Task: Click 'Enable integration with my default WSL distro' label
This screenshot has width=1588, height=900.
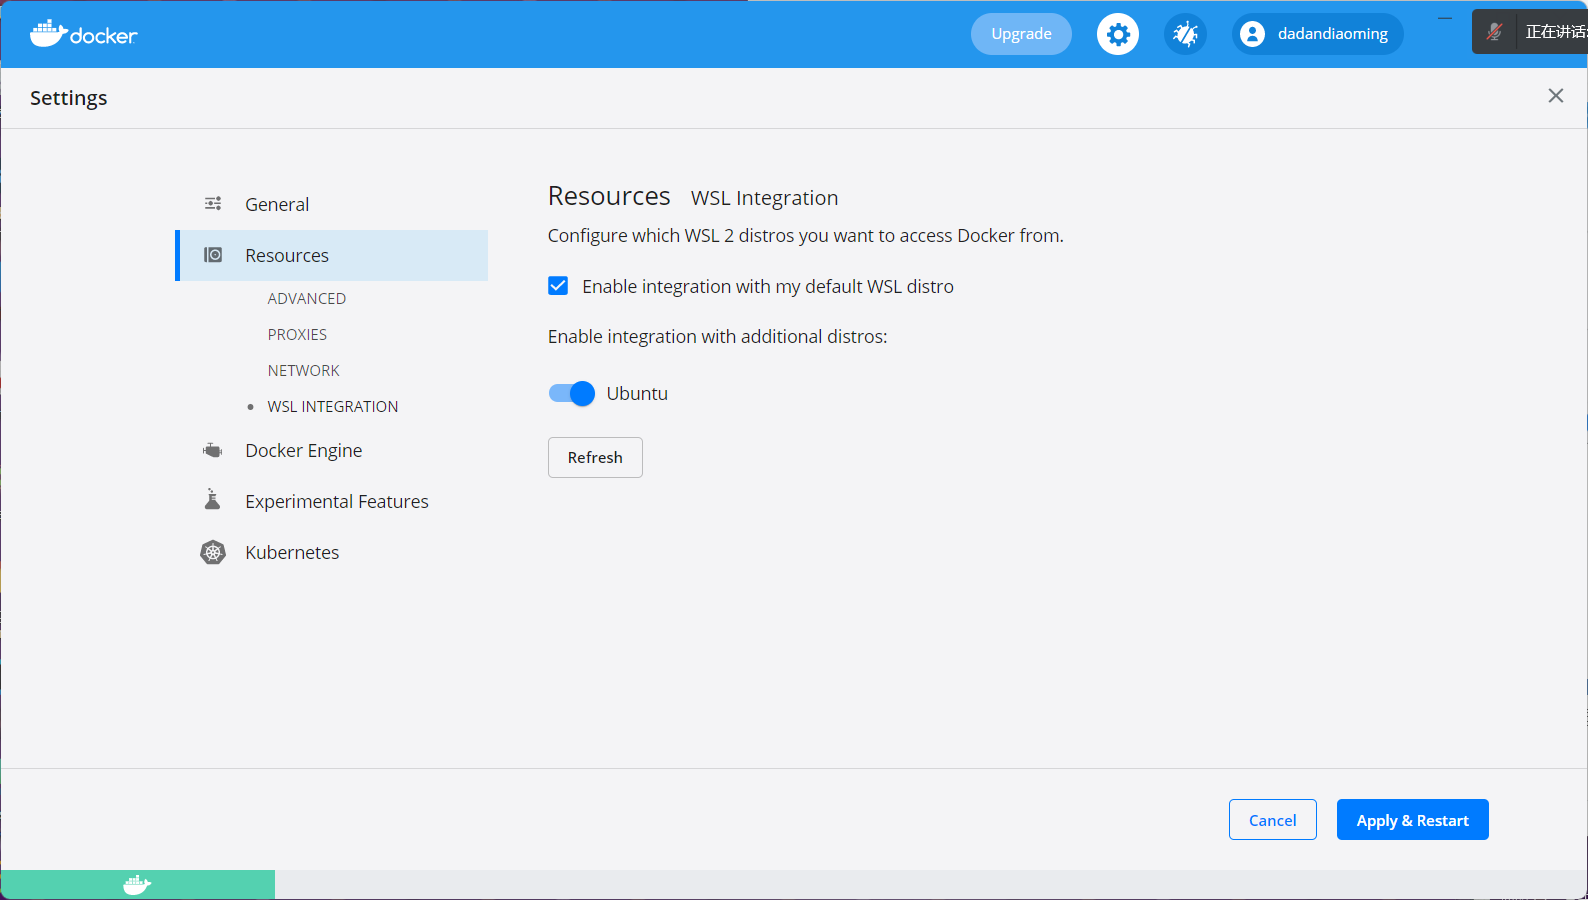Action: [768, 286]
